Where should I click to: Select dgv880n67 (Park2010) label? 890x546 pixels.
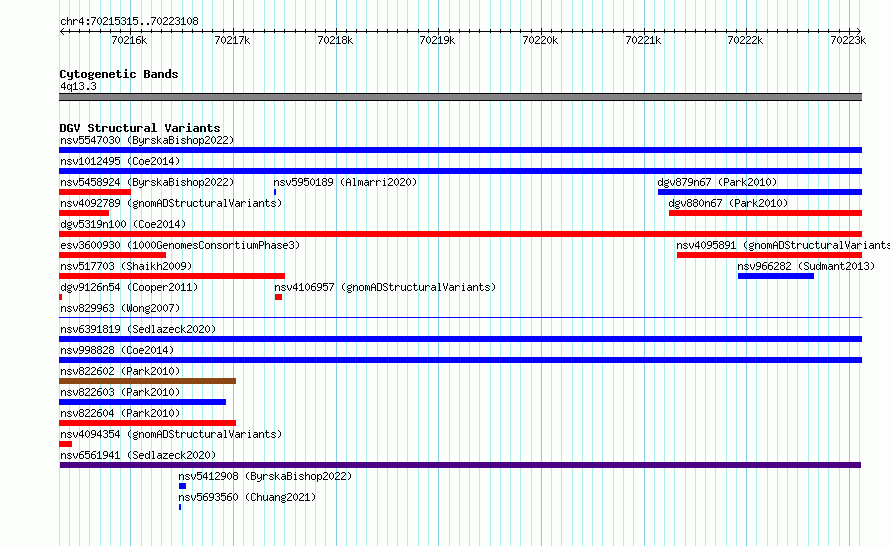728,203
